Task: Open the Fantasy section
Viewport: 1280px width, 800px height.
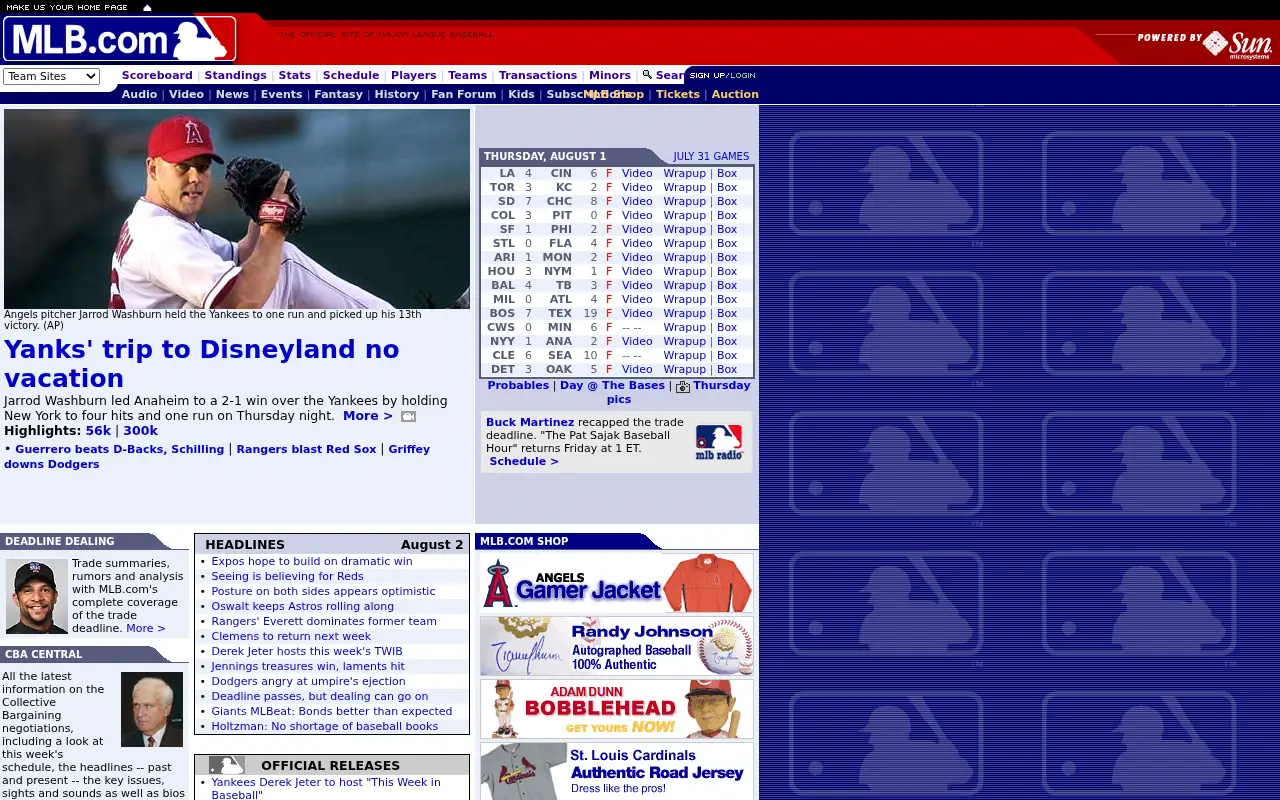Action: (x=339, y=94)
